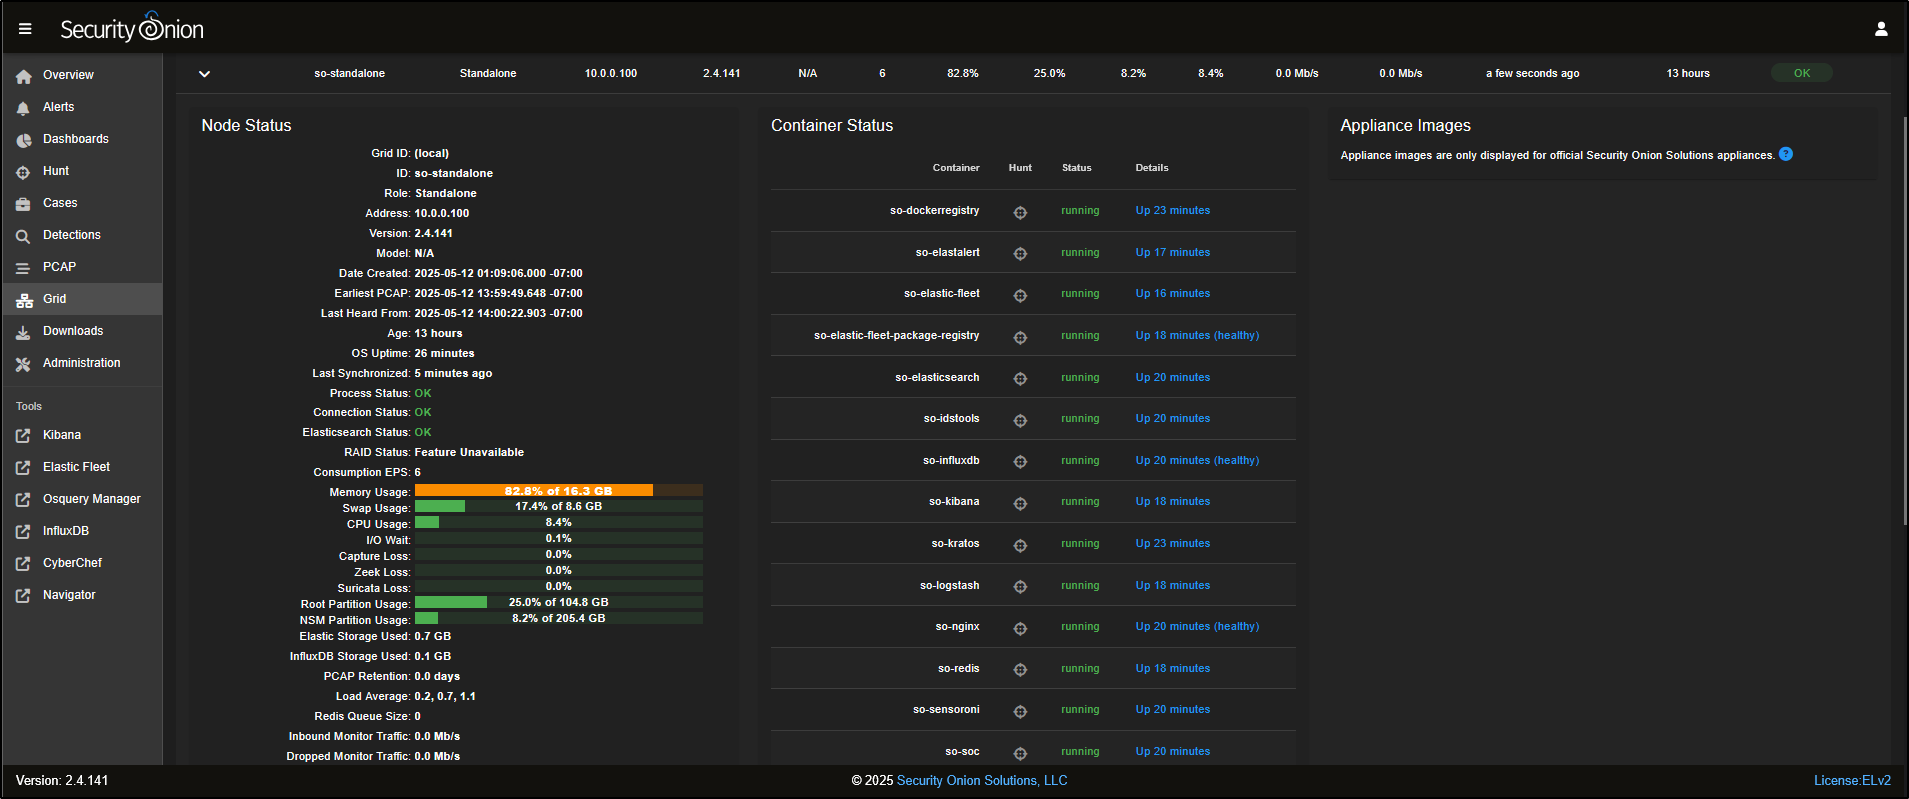The width and height of the screenshot is (1909, 799).
Task: Open Alerts from the sidebar
Action: (x=58, y=107)
